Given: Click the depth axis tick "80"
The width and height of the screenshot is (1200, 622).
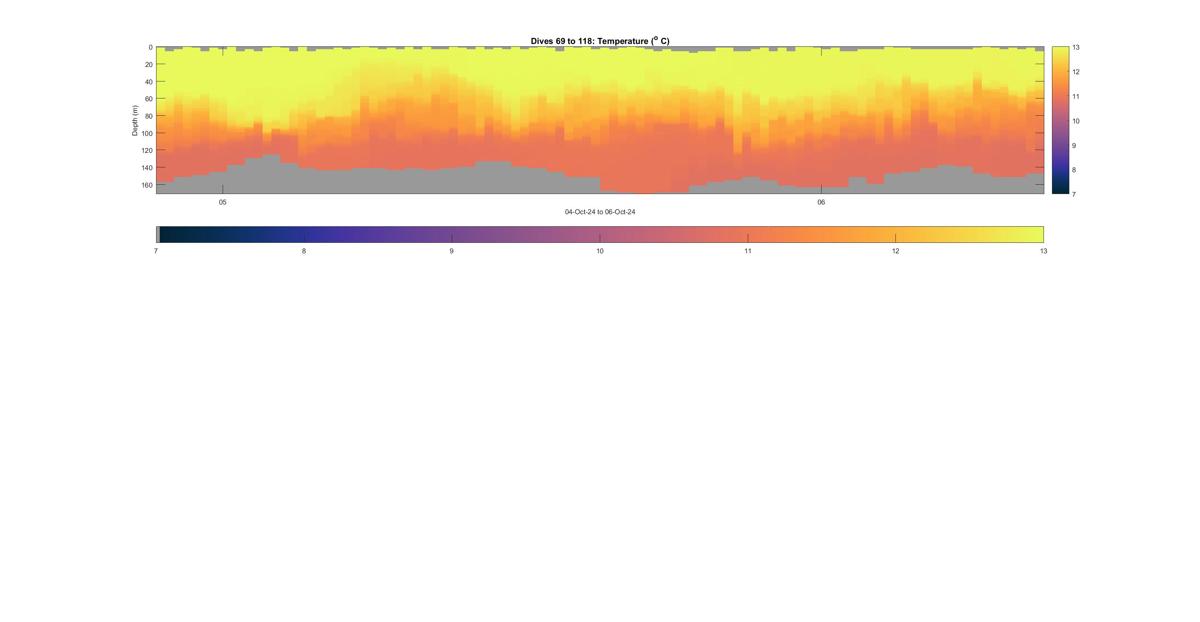Looking at the screenshot, I should (148, 116).
